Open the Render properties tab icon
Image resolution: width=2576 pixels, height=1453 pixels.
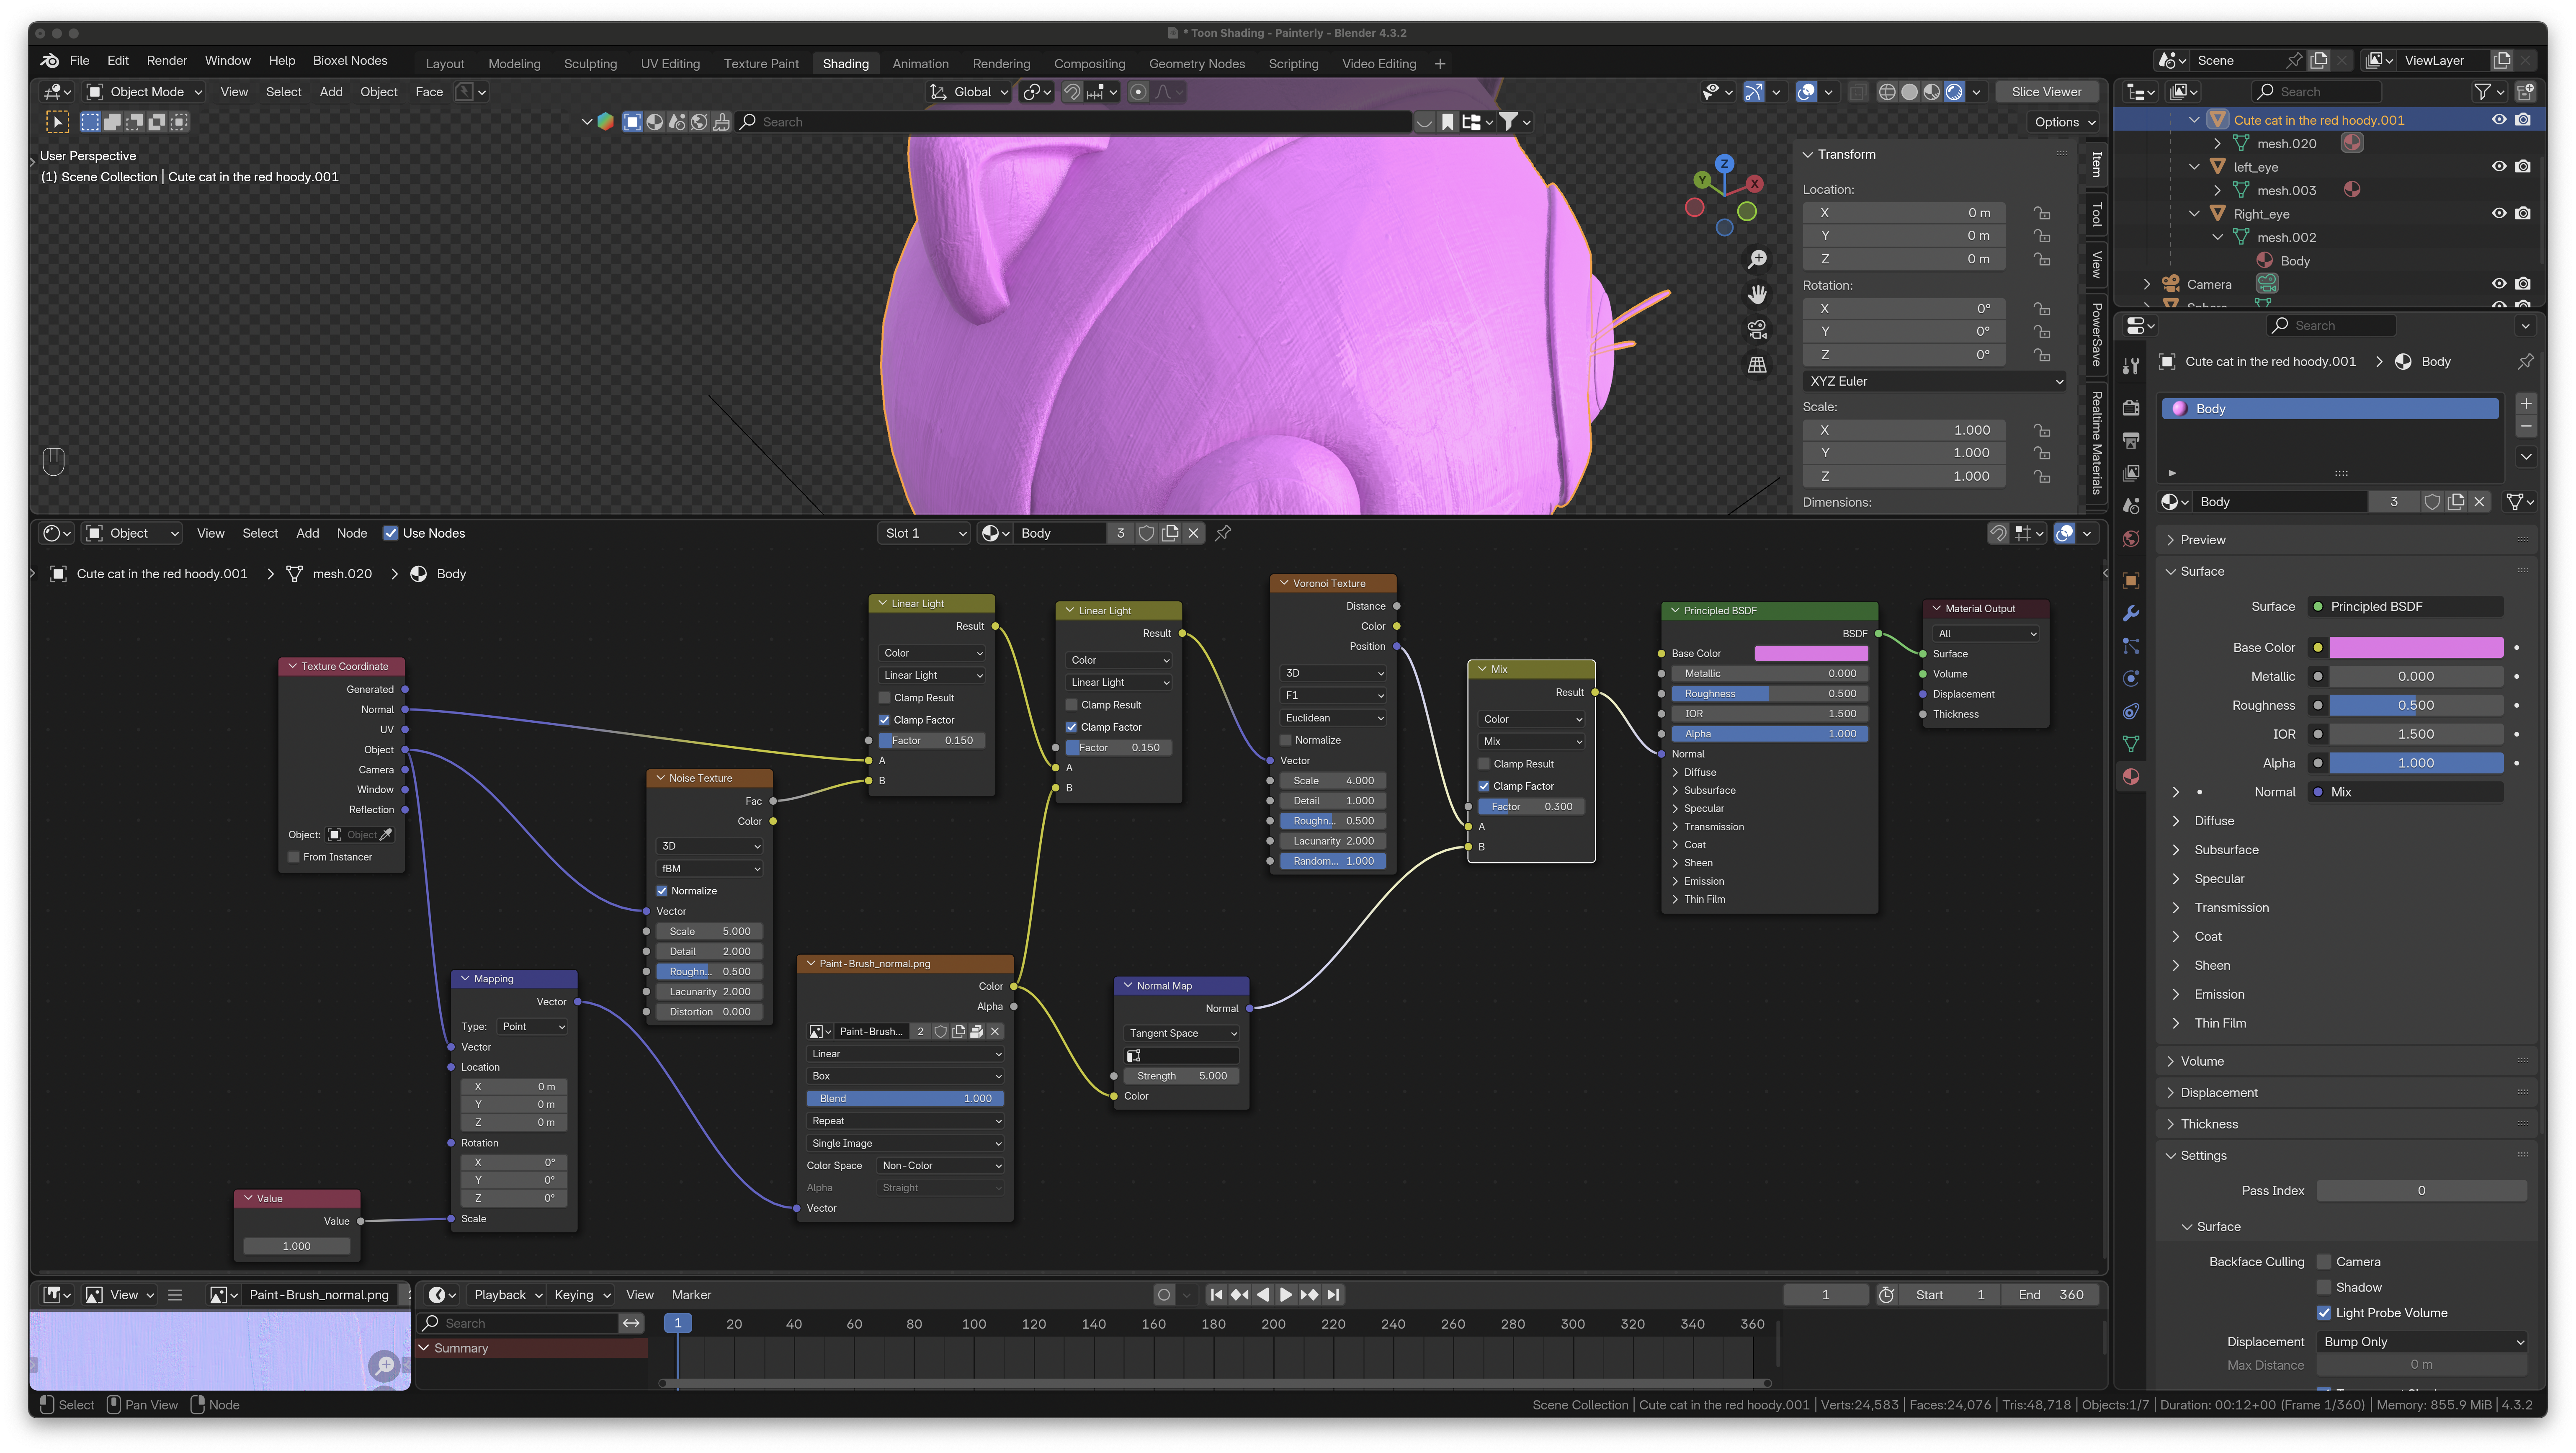coord(2131,408)
